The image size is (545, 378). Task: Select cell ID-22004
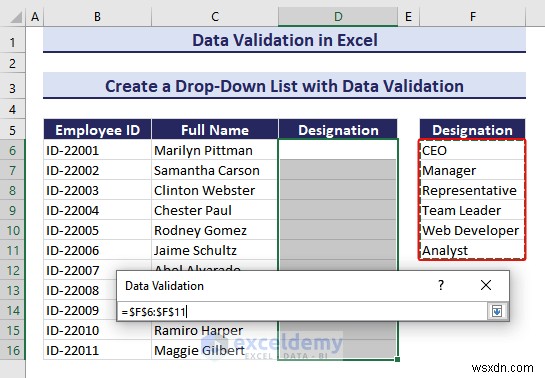[x=97, y=210]
